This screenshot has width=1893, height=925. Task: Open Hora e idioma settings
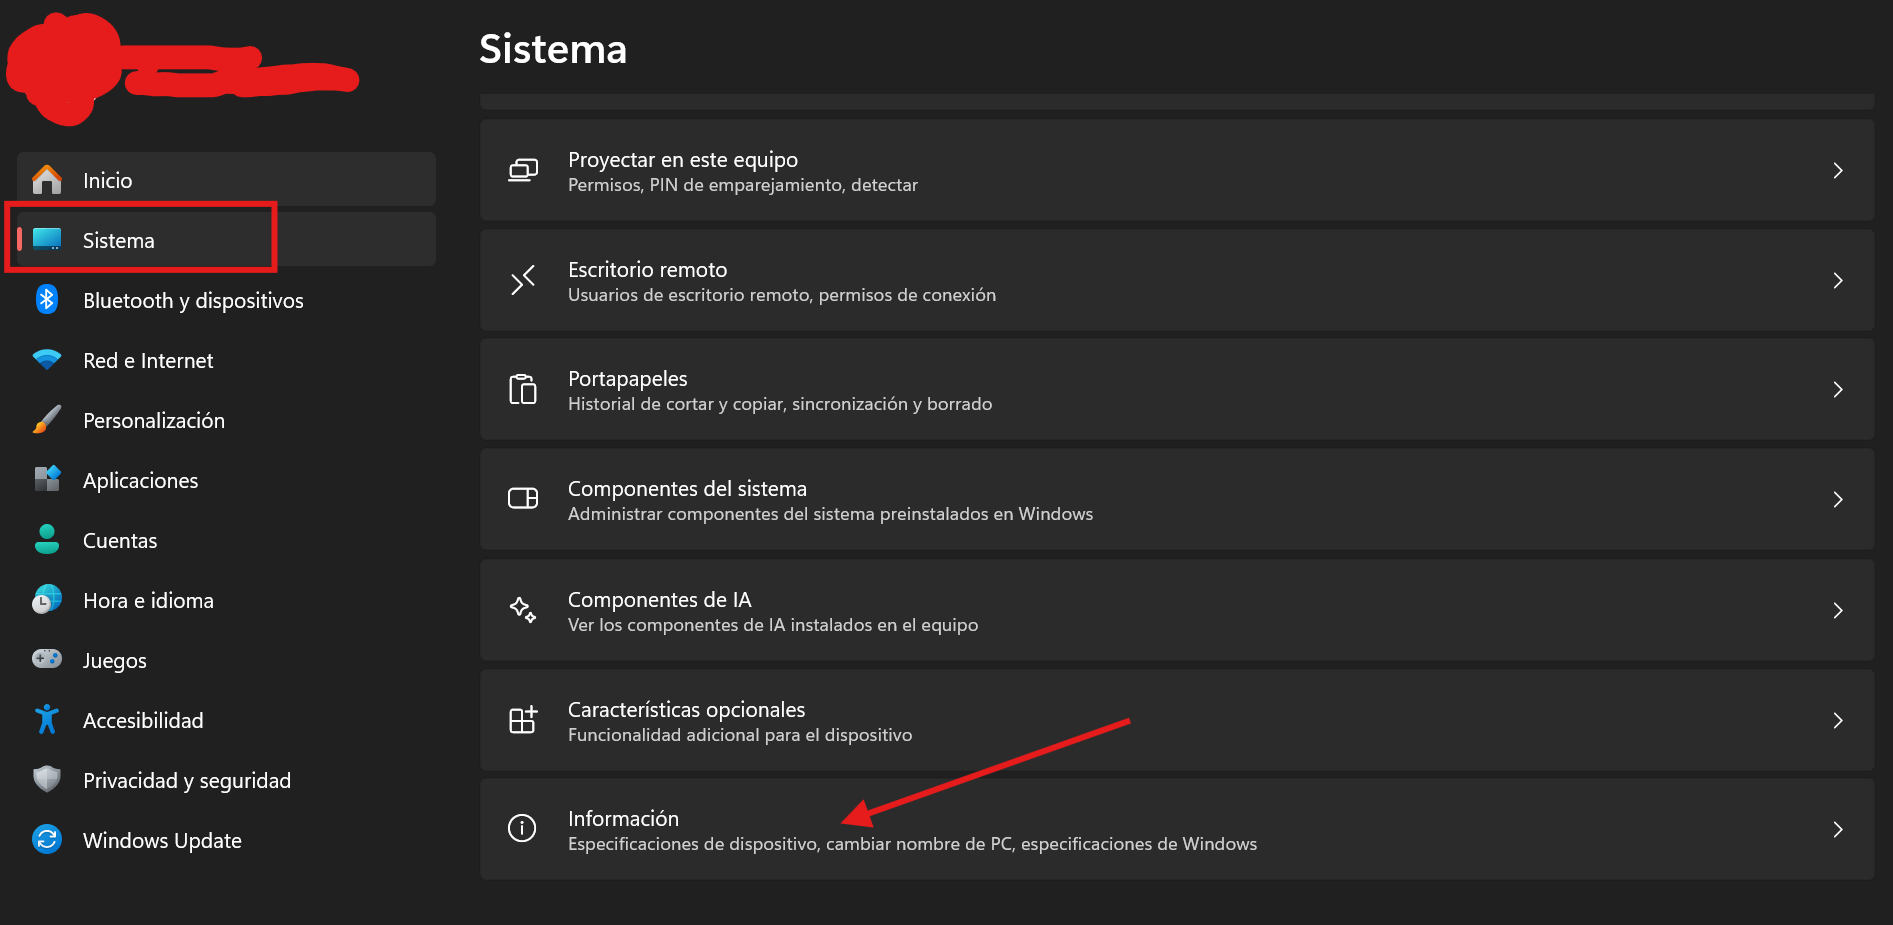148,601
